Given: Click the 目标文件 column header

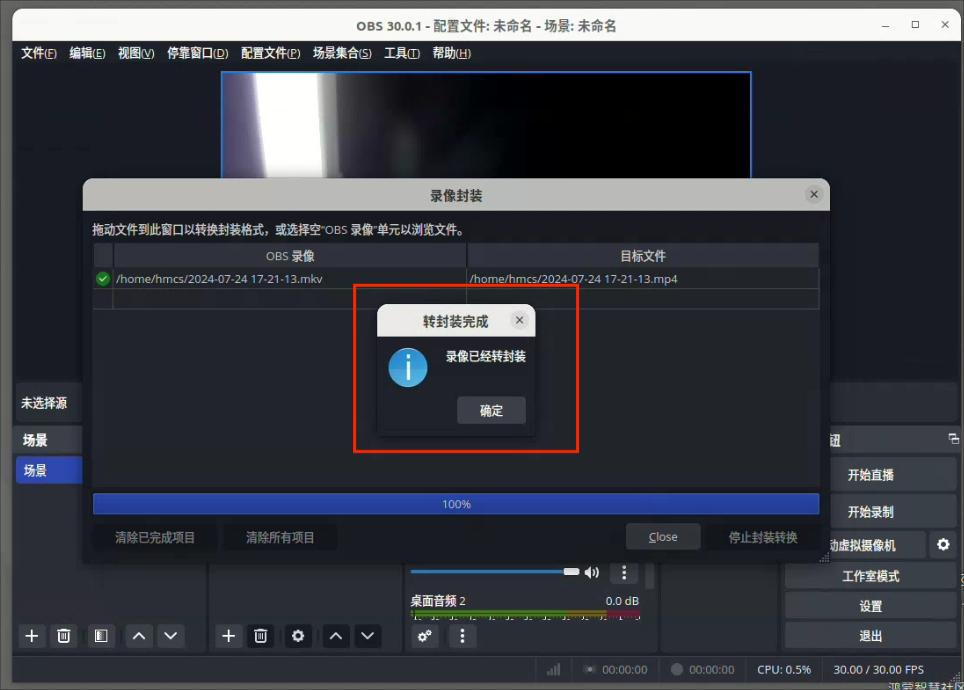Looking at the screenshot, I should 643,256.
